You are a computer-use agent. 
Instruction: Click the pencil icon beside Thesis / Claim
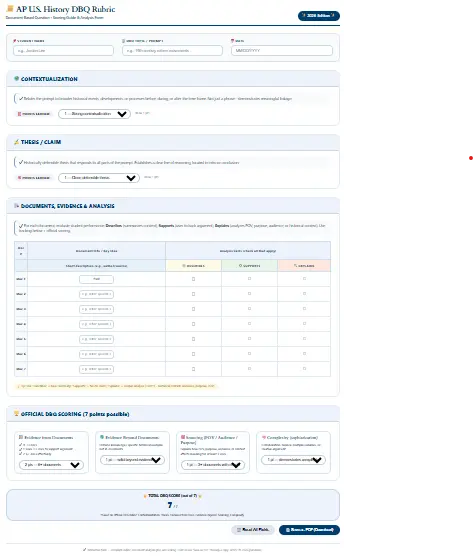[16, 142]
